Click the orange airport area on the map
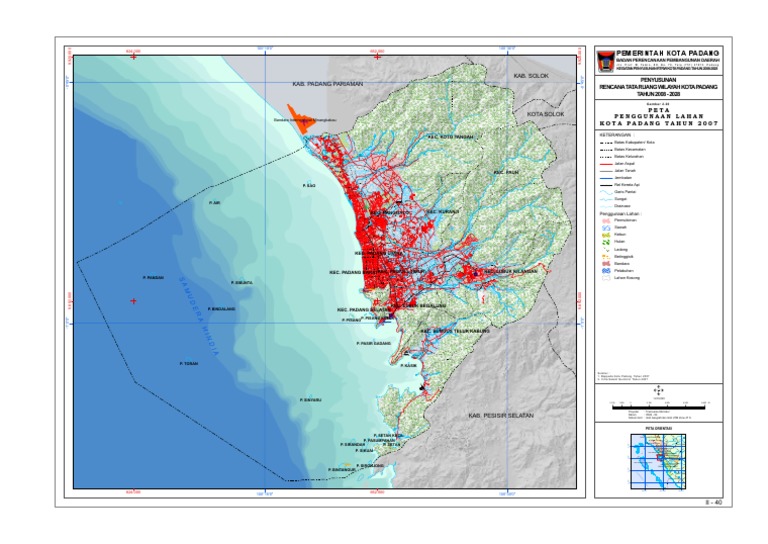This screenshot has height=544, width=768. point(300,119)
